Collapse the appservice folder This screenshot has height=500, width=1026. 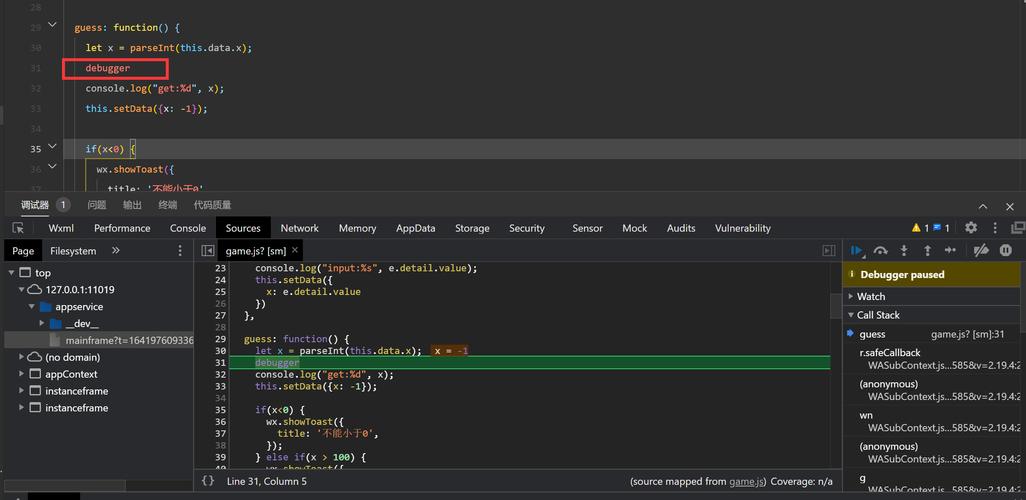[31, 306]
